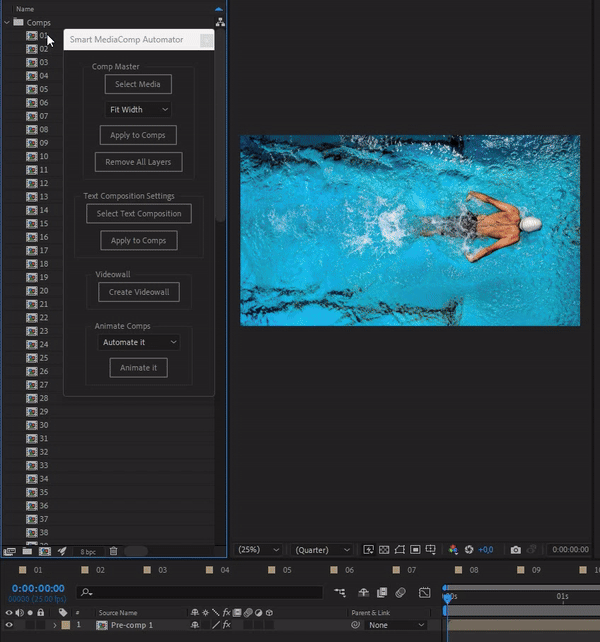The image size is (600, 642).
Task: Open the Fit Width dropdown
Action: (138, 110)
